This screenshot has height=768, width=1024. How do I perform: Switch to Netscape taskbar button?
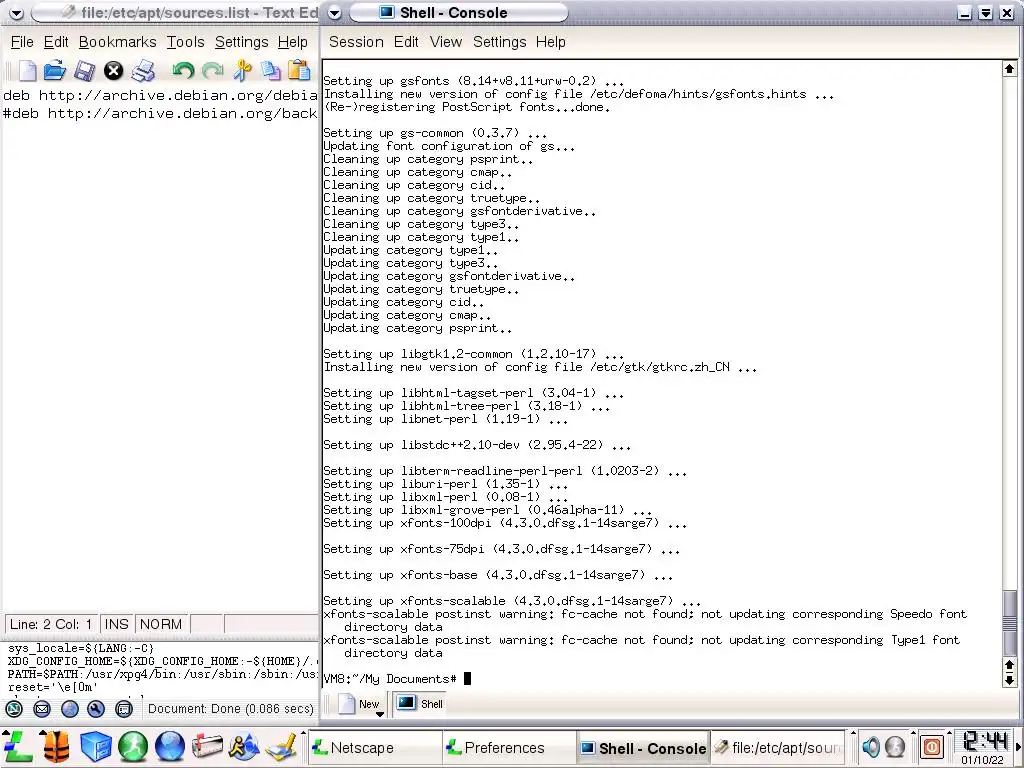tap(374, 748)
